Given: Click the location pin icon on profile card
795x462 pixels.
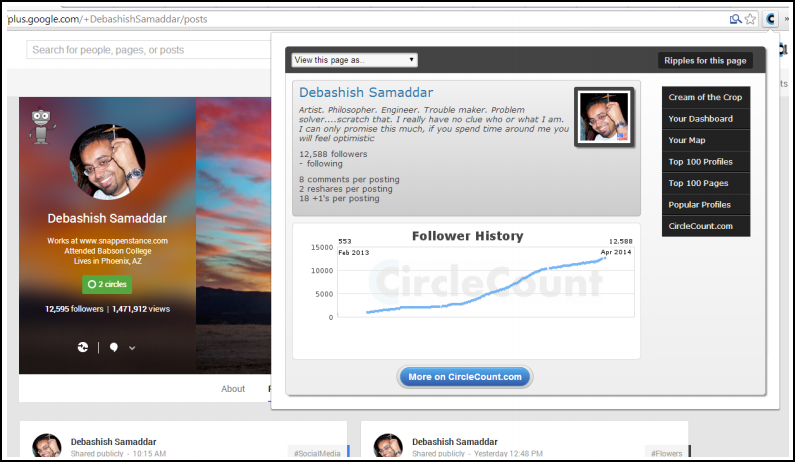Looking at the screenshot, I should pos(114,347).
